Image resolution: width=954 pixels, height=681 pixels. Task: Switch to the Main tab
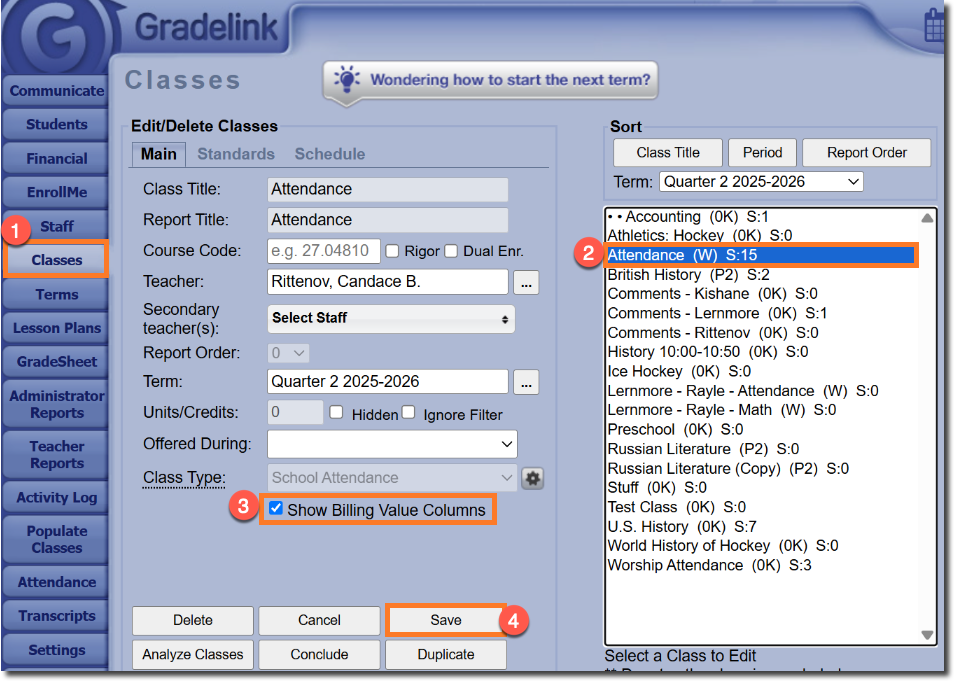[x=159, y=154]
